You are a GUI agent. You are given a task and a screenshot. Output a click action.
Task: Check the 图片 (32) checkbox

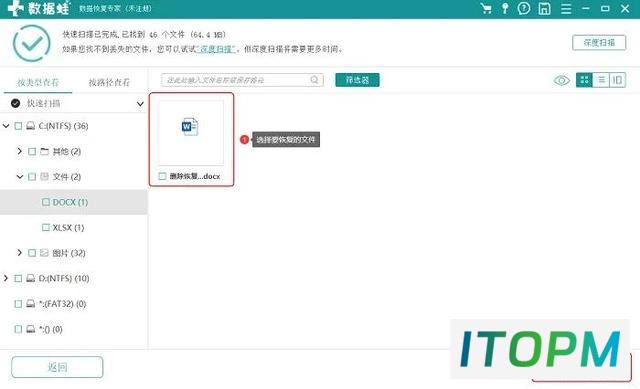tap(32, 253)
